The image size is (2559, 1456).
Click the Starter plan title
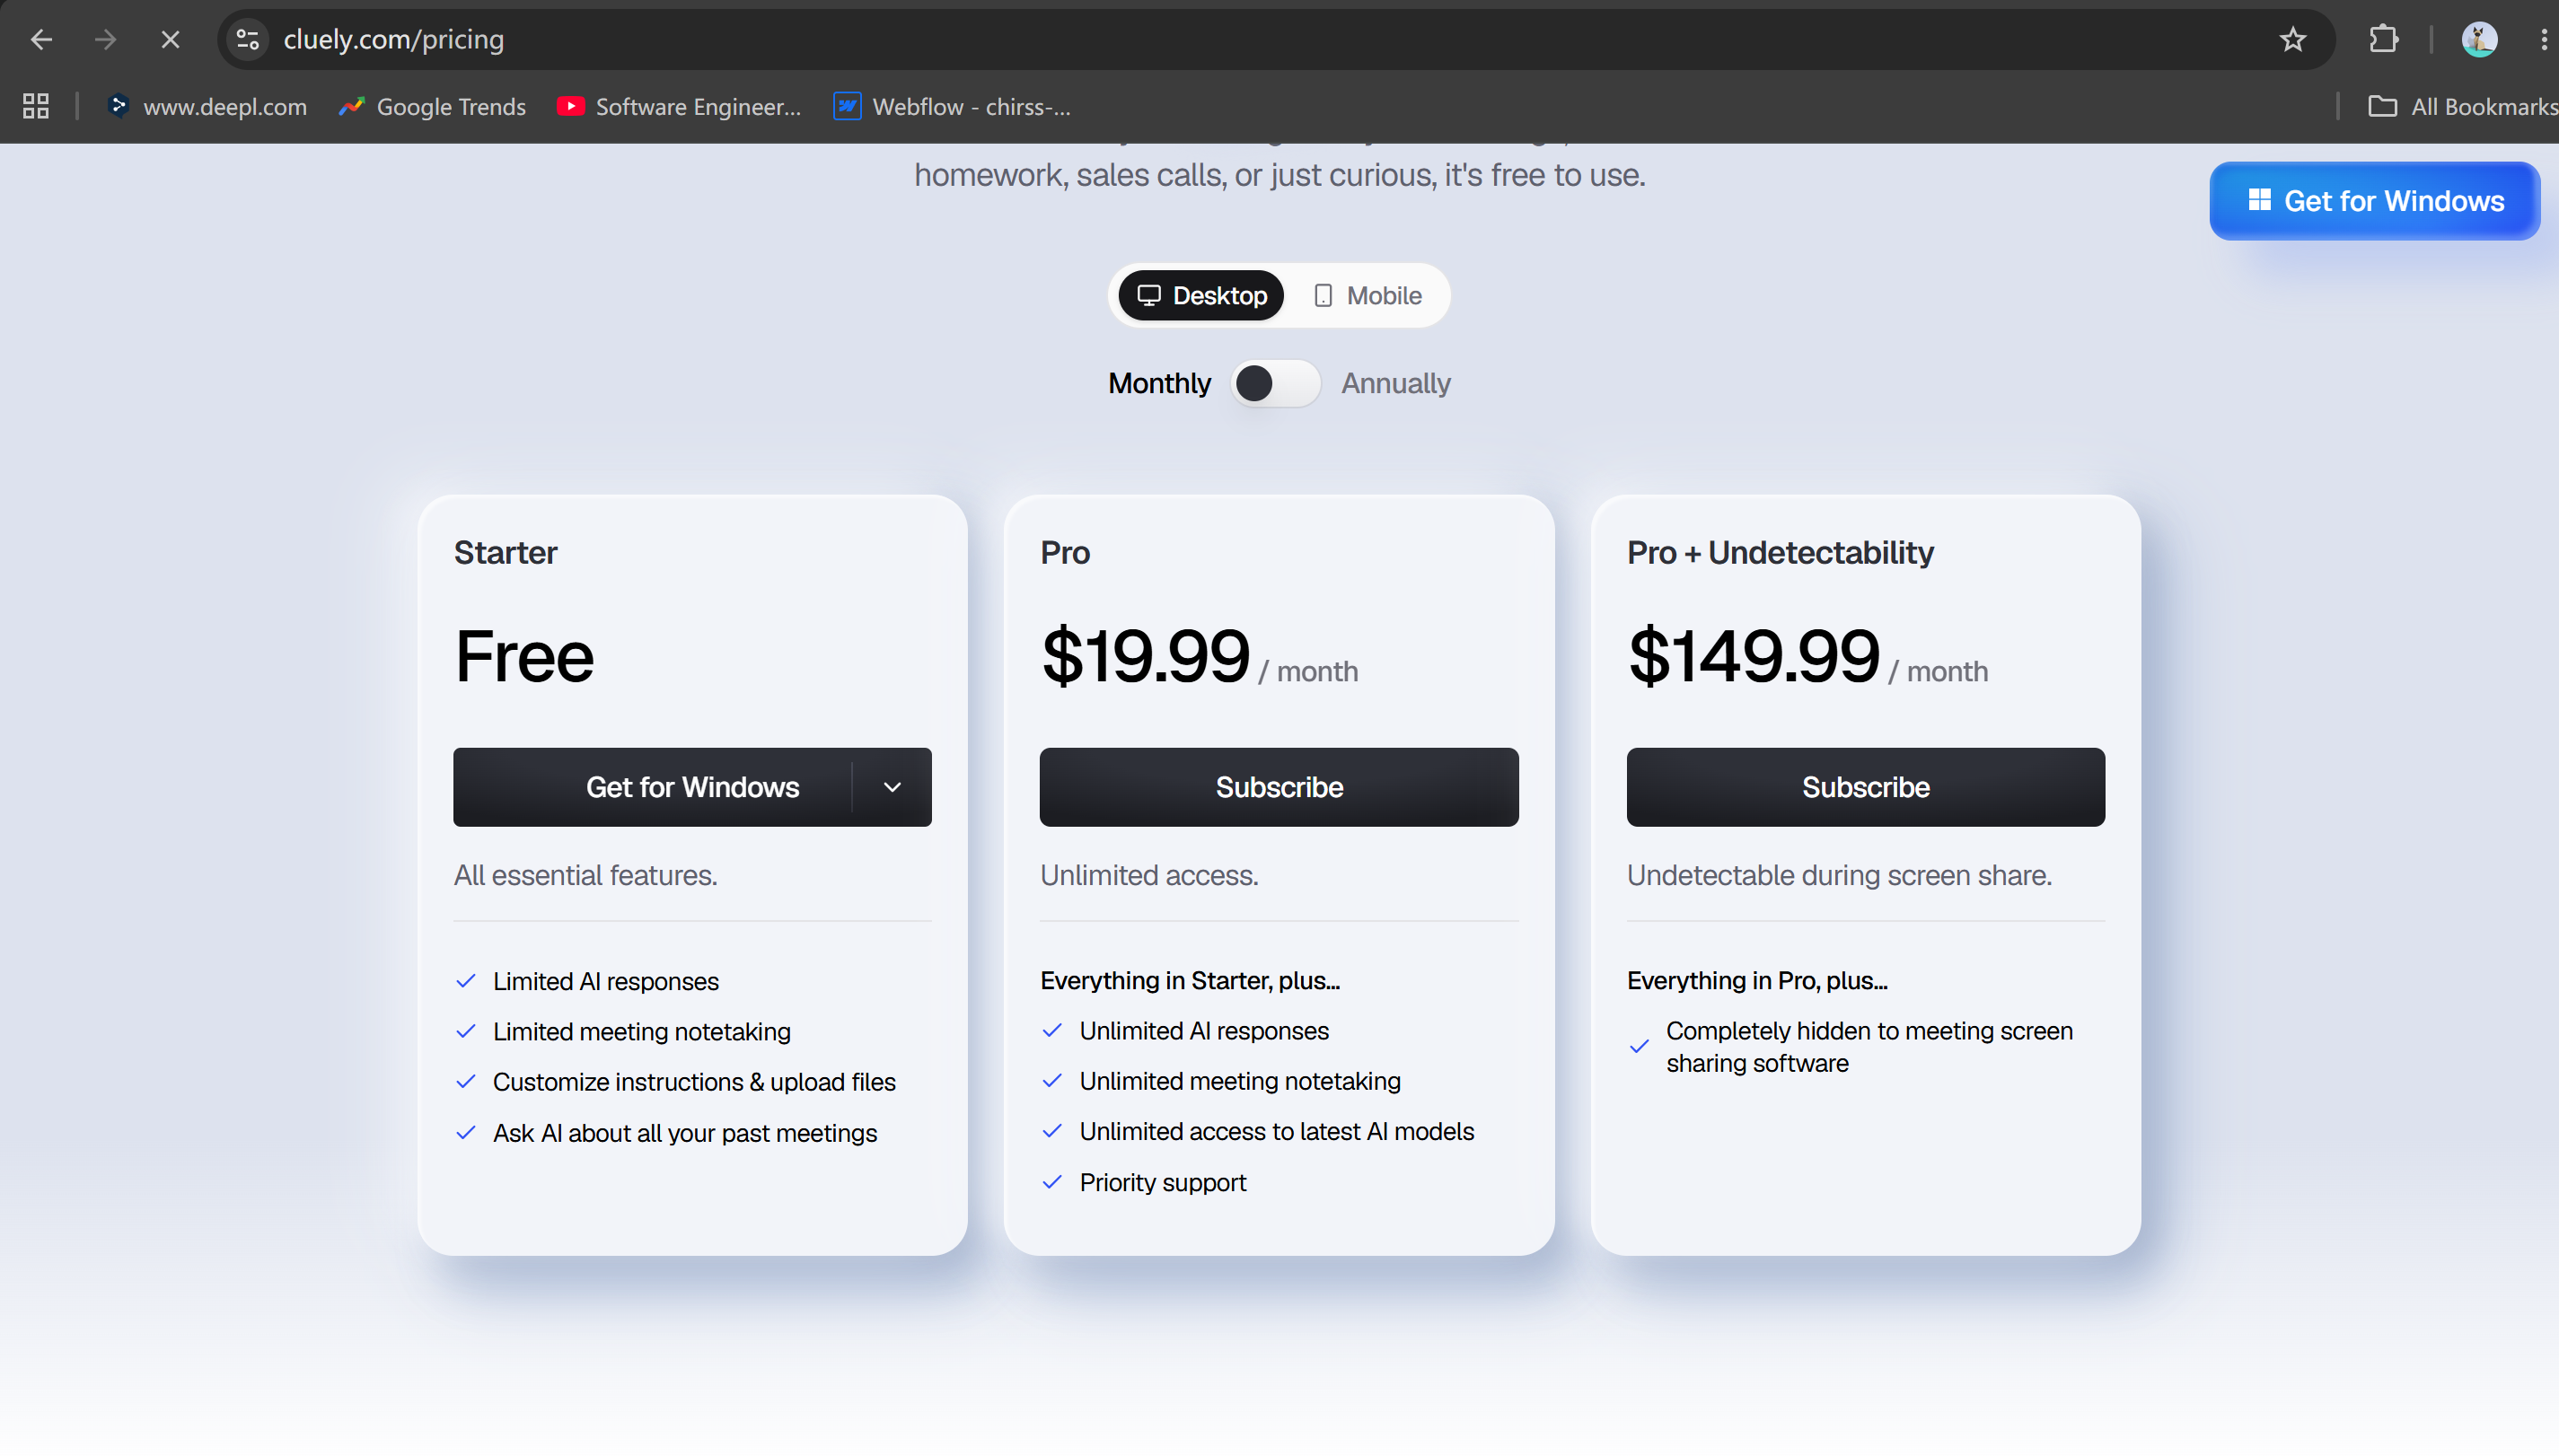pyautogui.click(x=505, y=552)
